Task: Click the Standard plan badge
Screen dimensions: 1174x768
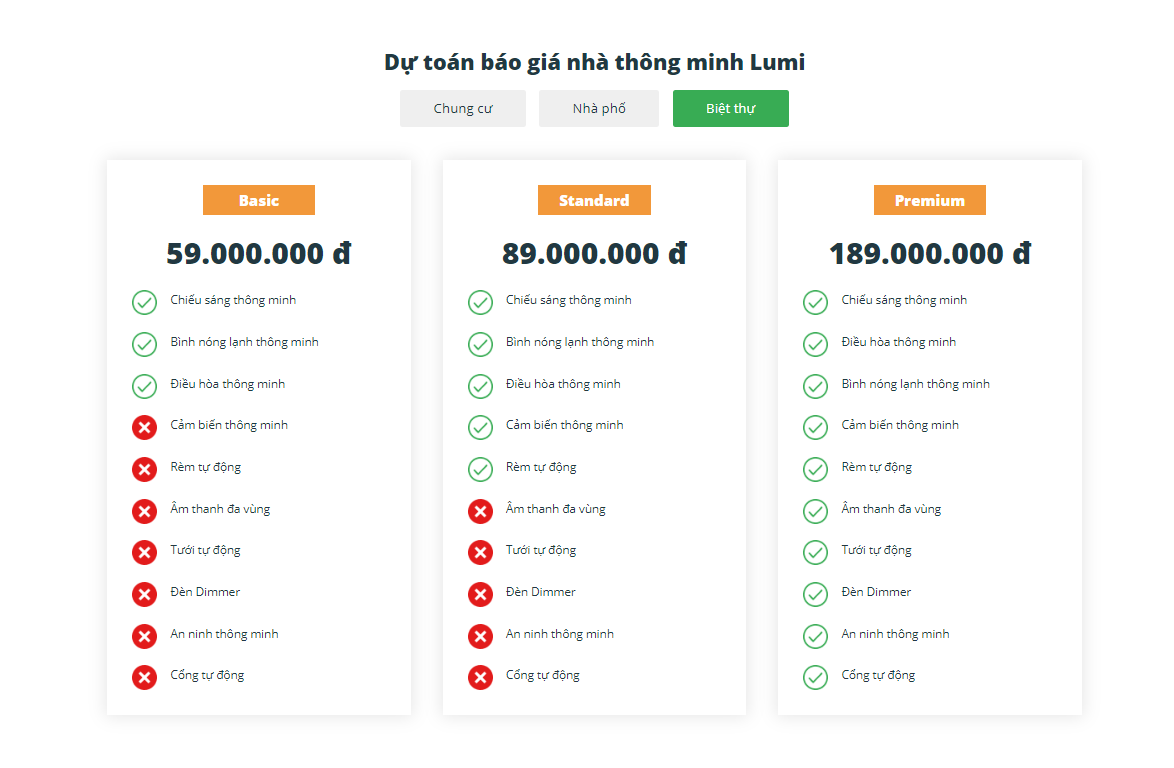Action: [594, 200]
